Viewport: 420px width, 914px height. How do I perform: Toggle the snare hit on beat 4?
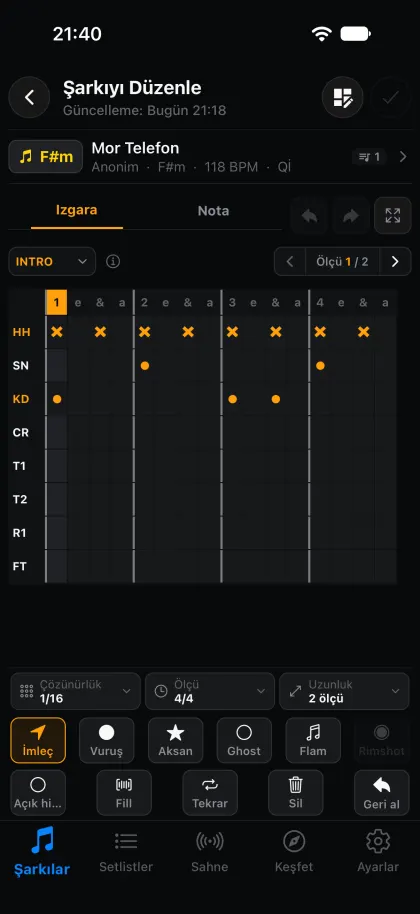[x=320, y=365]
